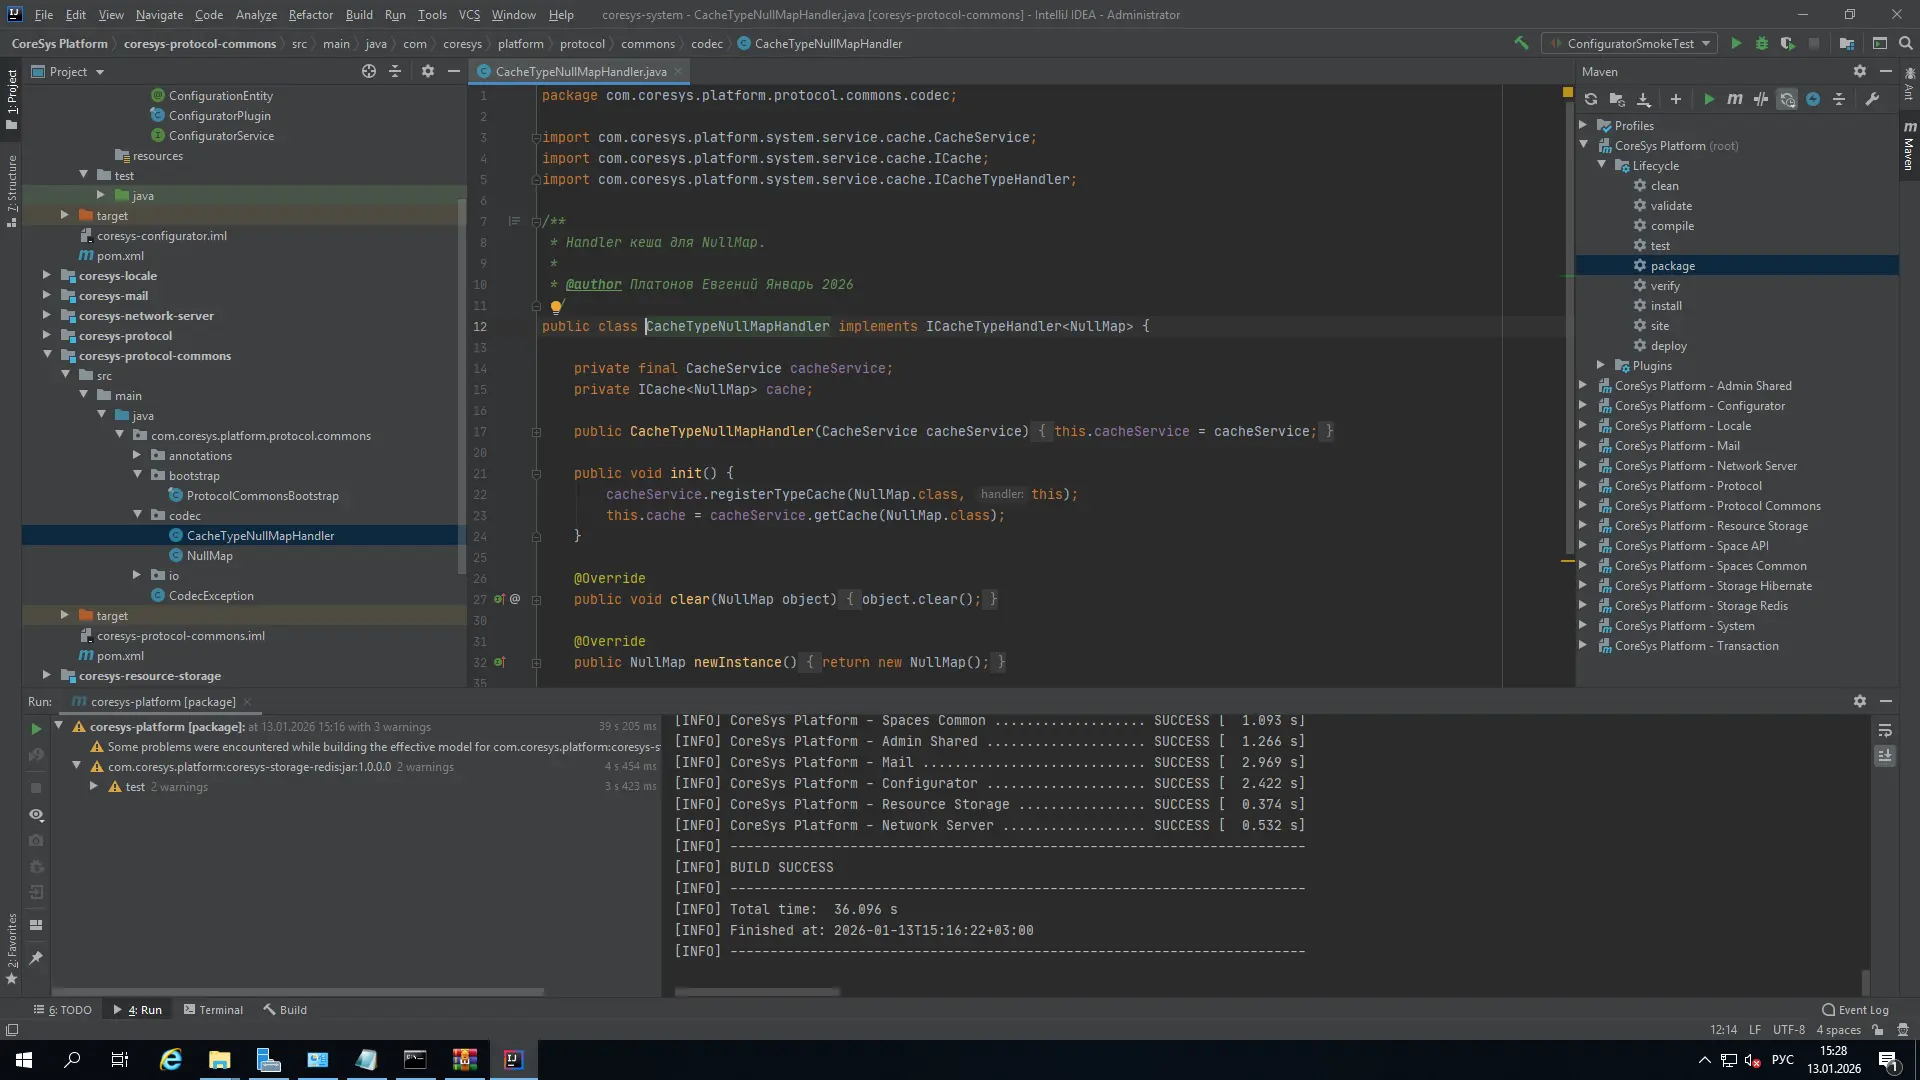The image size is (1920, 1080).
Task: Run the selected Maven build
Action: tap(1709, 99)
